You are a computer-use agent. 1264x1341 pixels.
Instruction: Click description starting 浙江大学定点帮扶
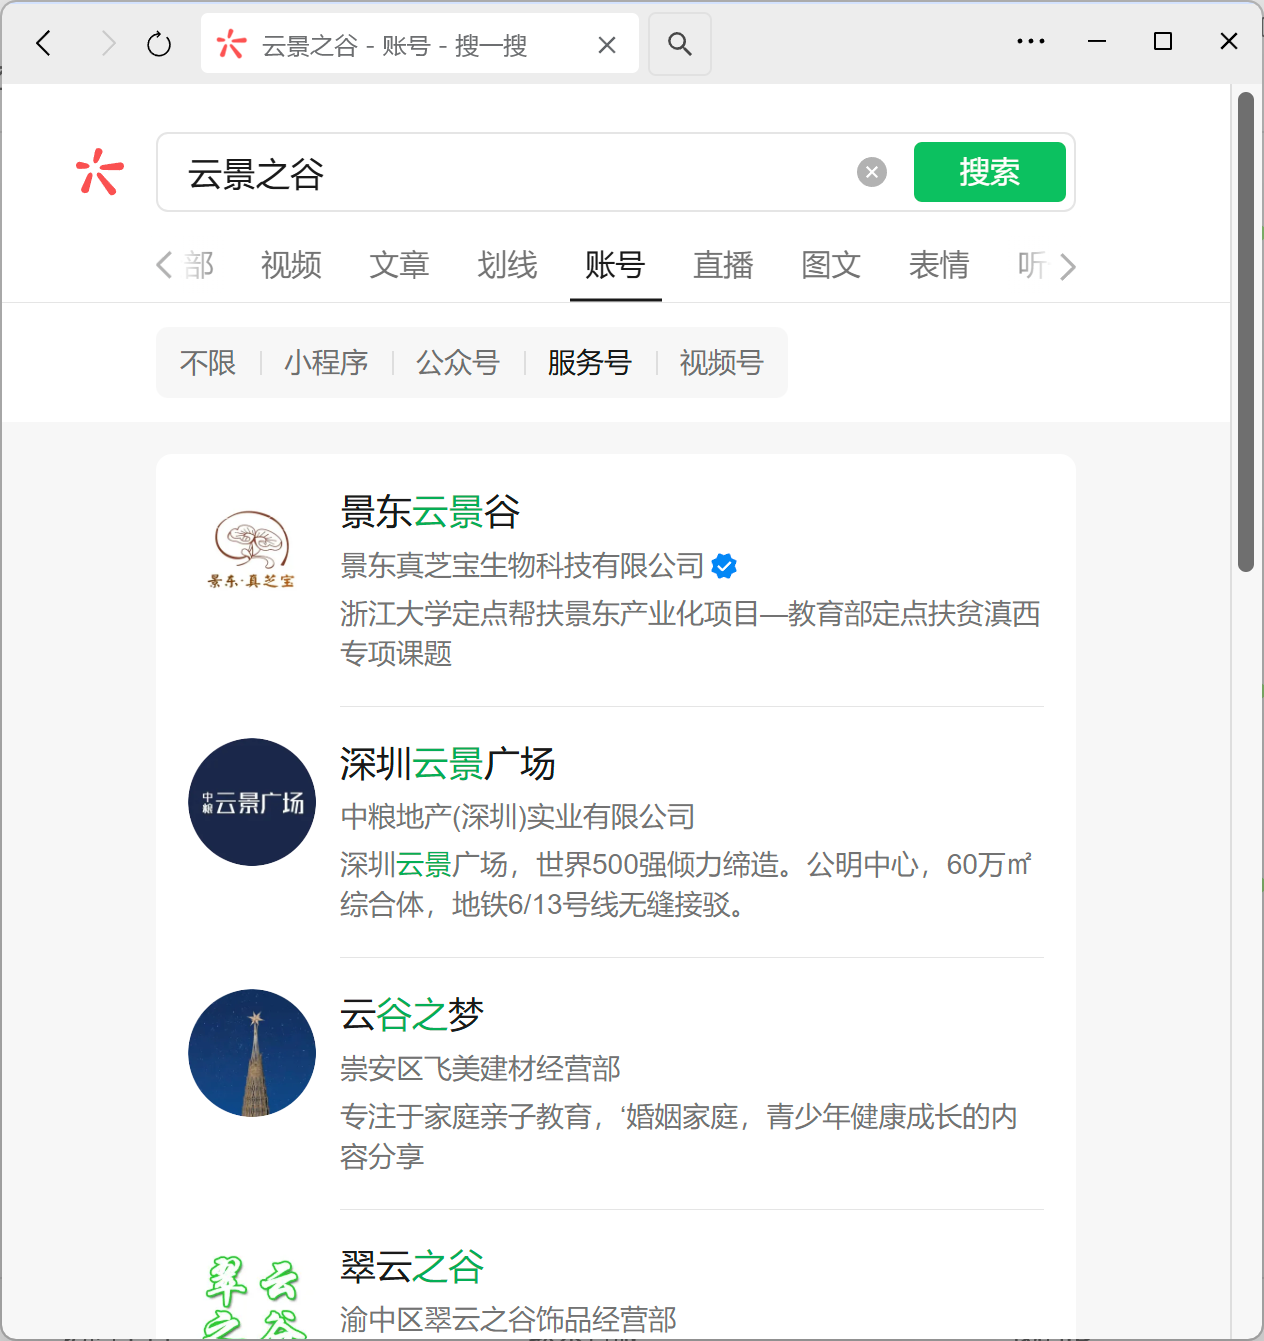pyautogui.click(x=690, y=633)
